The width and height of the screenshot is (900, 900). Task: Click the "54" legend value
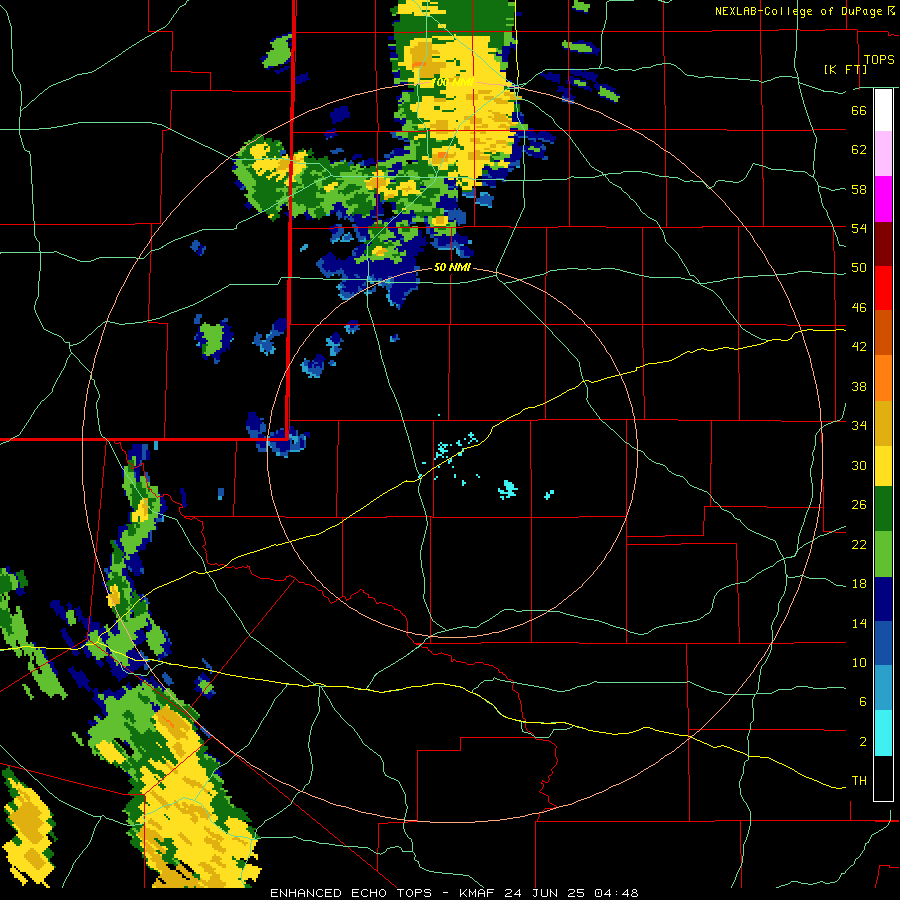point(859,228)
